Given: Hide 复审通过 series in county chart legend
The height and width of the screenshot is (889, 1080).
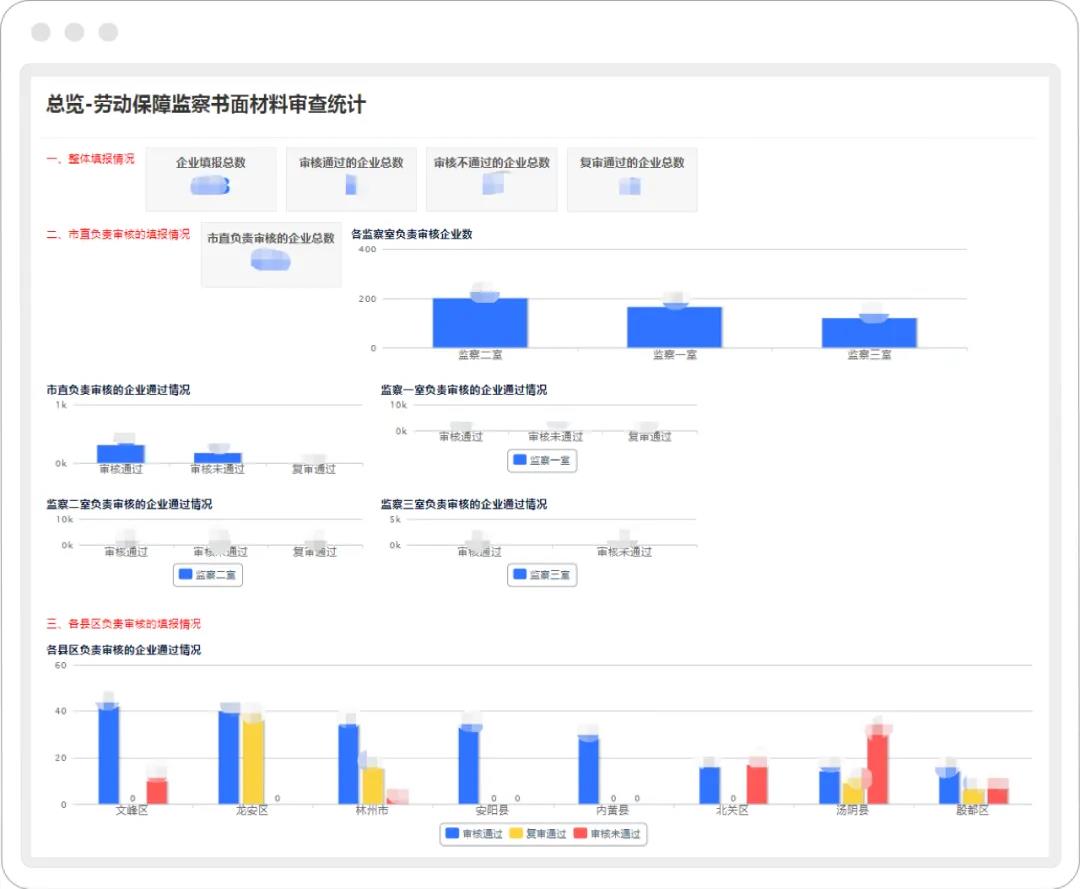Looking at the screenshot, I should point(538,833).
